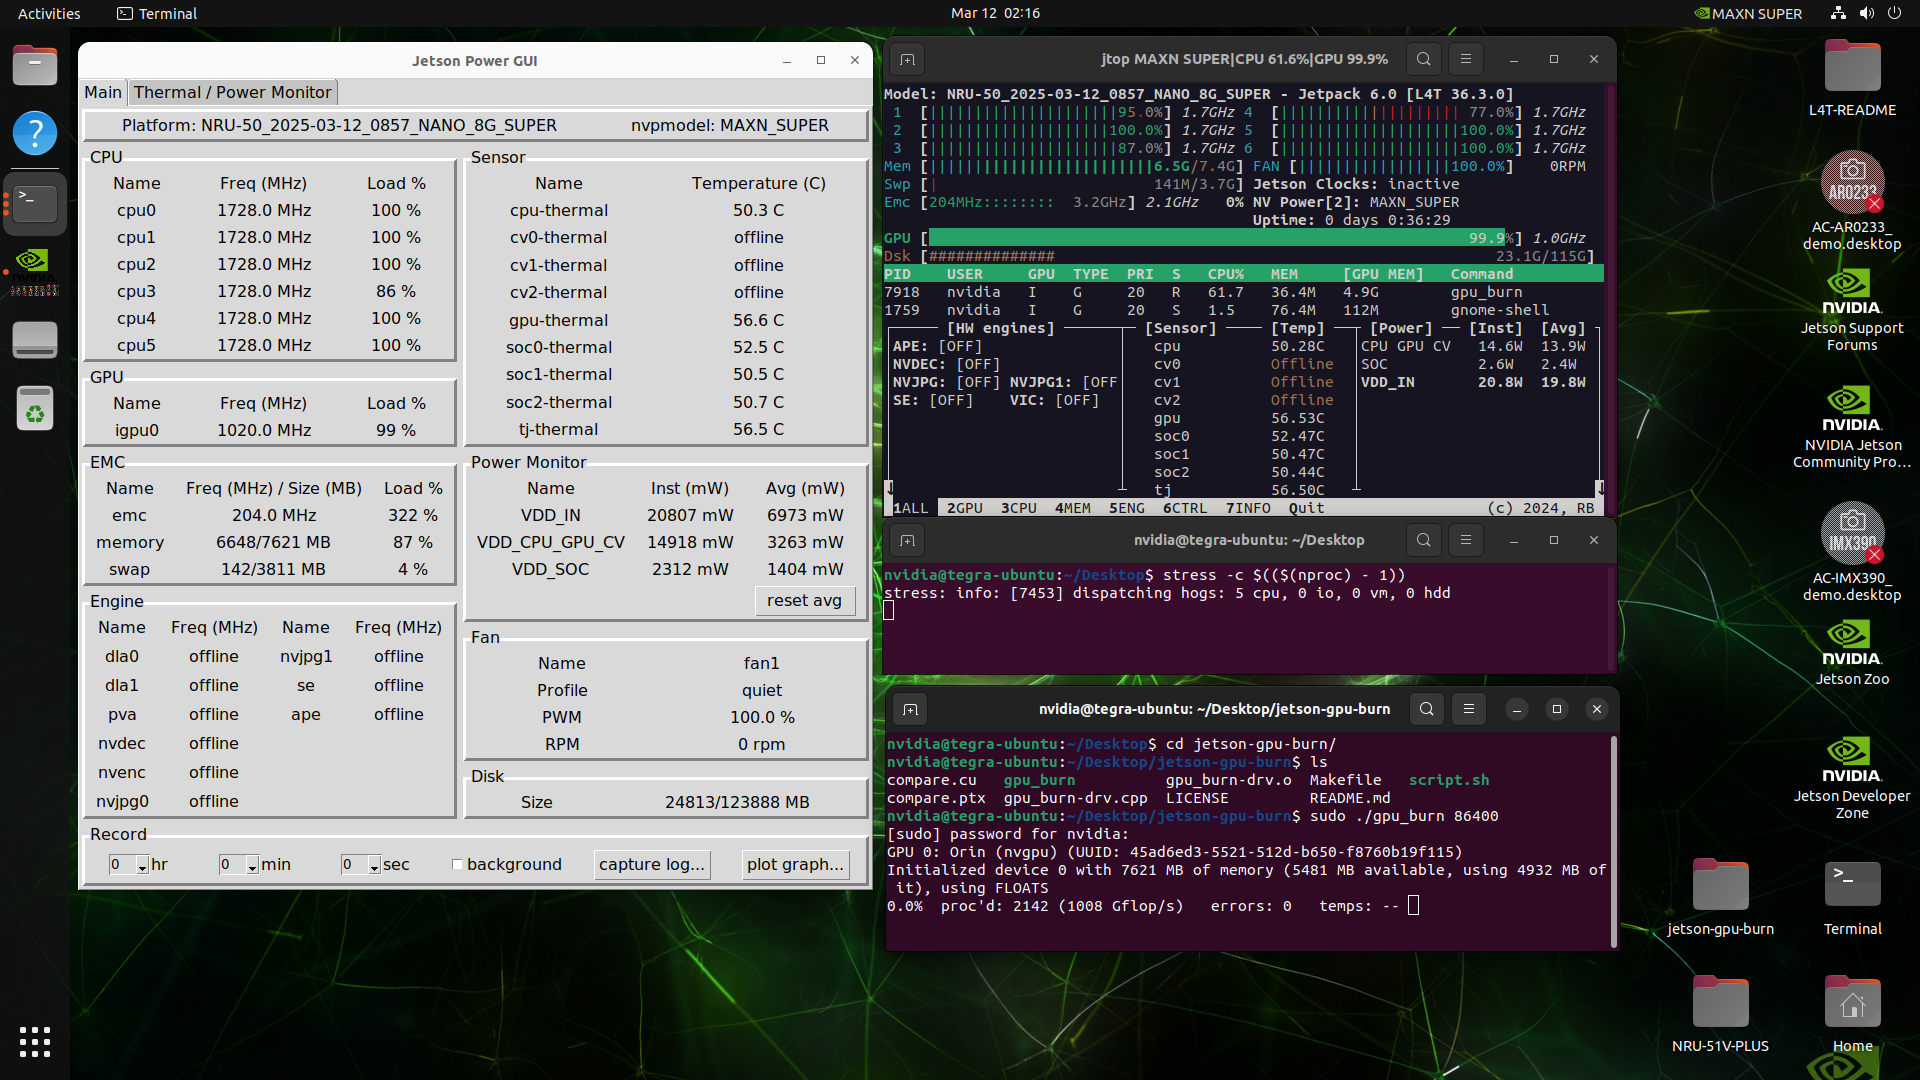
Task: Open Help icon in the dock
Action: click(35, 133)
